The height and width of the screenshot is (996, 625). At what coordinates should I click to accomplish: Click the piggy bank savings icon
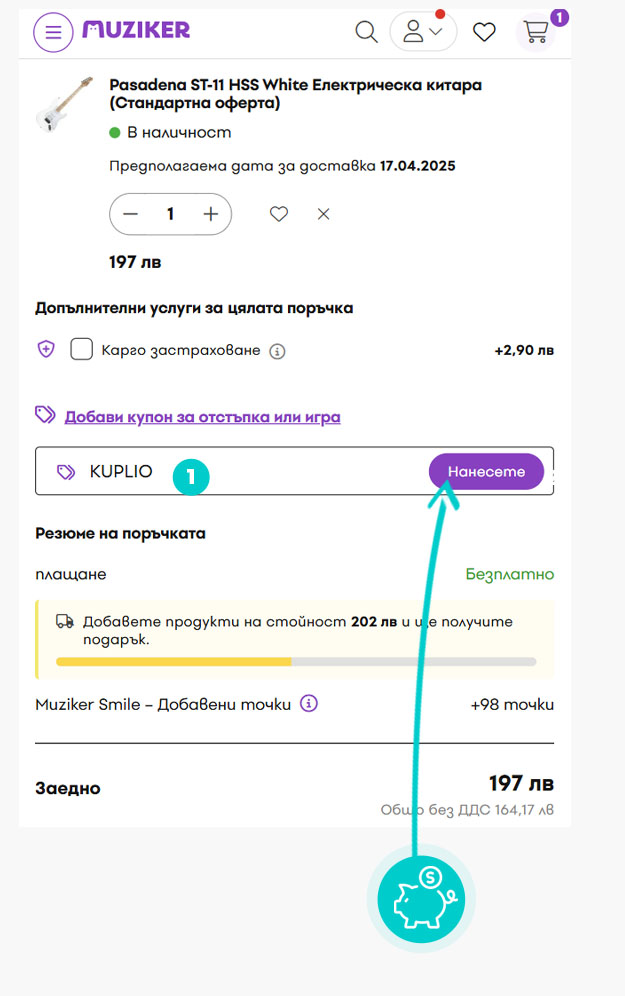pyautogui.click(x=421, y=896)
